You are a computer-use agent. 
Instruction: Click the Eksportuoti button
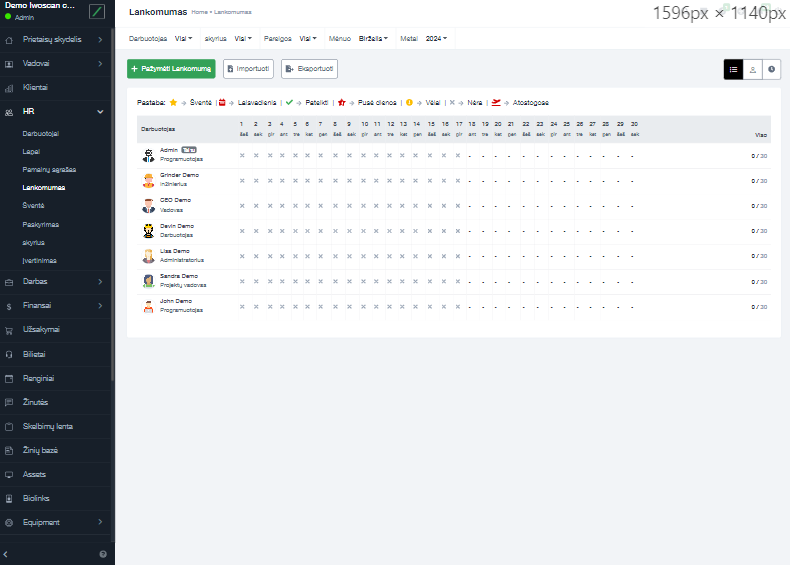pyautogui.click(x=309, y=69)
